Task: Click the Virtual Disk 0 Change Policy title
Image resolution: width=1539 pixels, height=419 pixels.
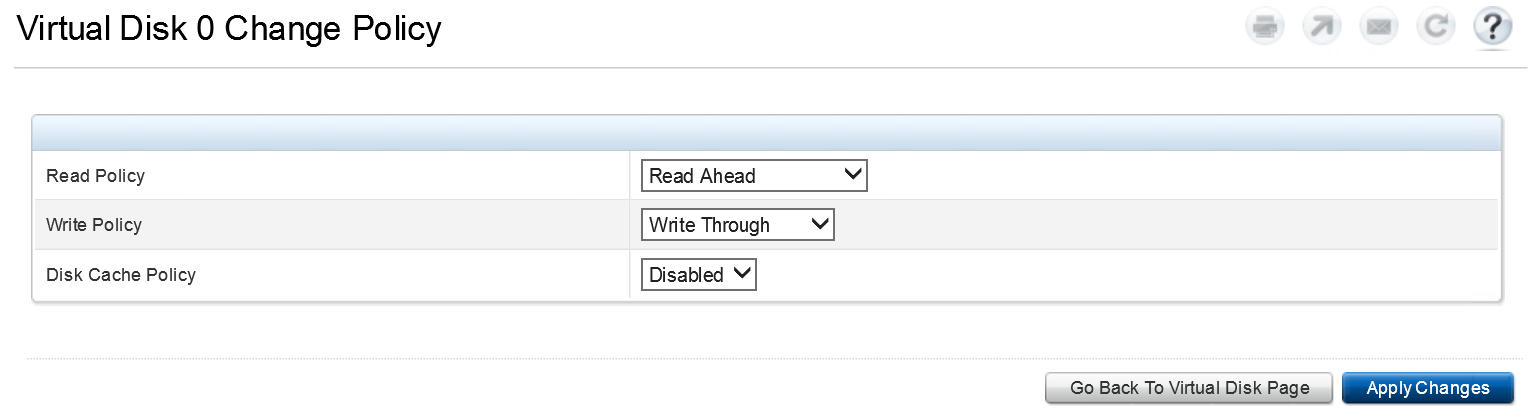Action: [x=229, y=29]
